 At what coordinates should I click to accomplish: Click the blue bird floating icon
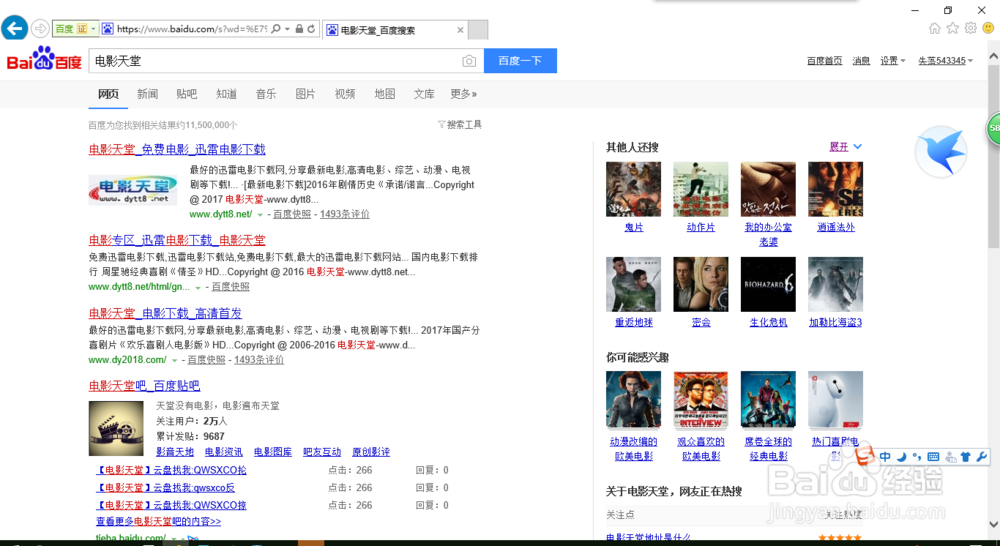[x=941, y=152]
